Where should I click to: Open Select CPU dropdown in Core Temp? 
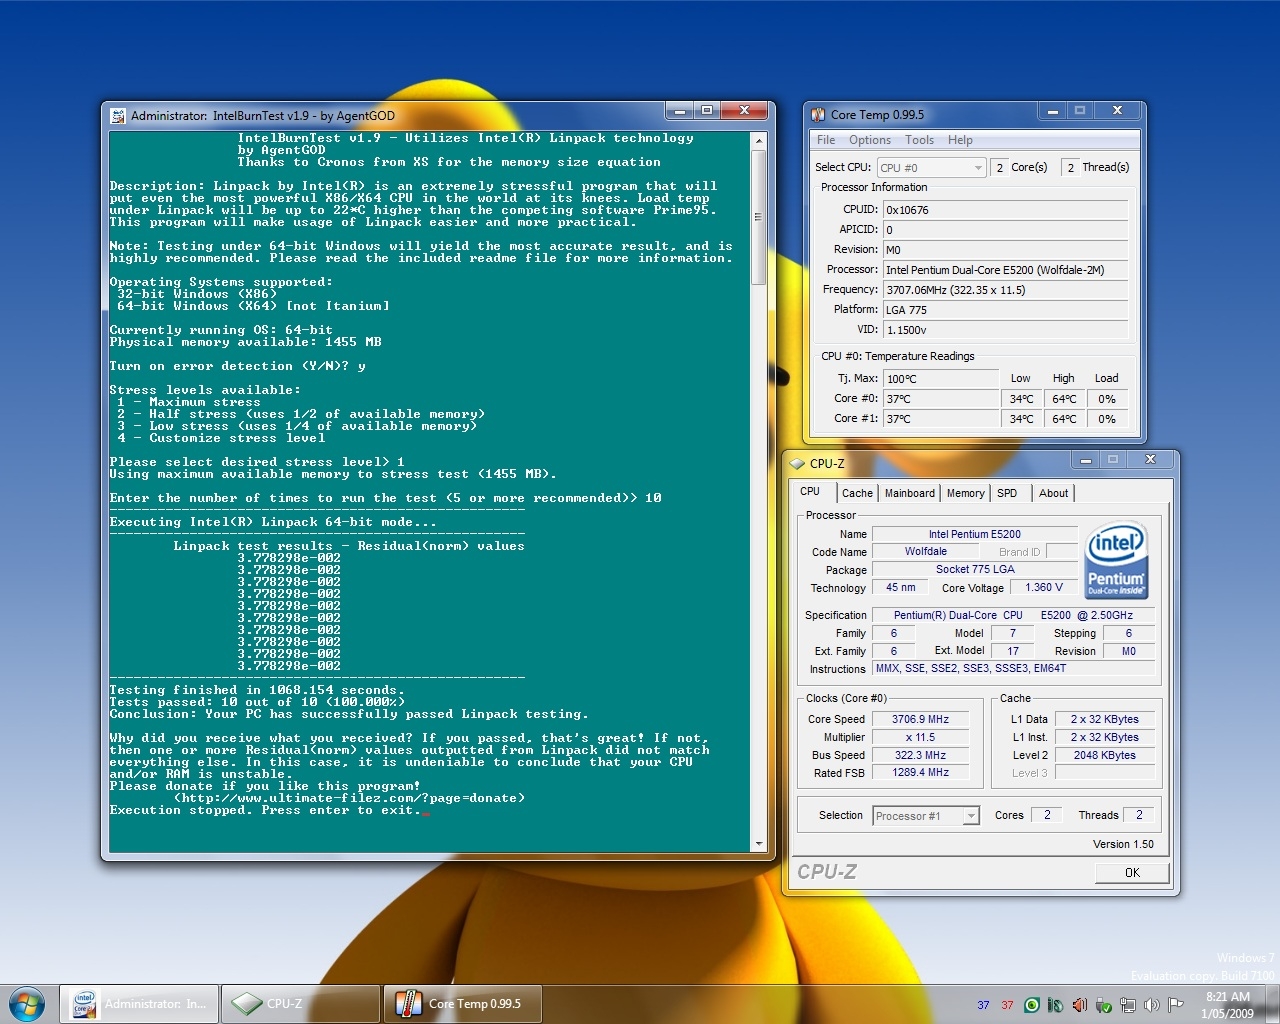pos(931,168)
